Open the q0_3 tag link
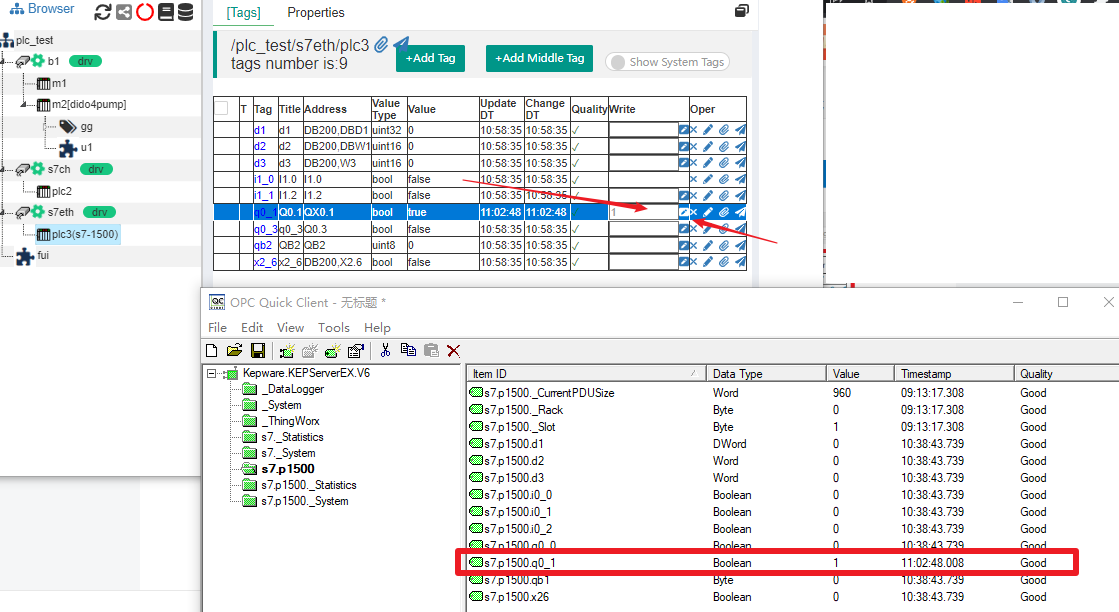This screenshot has width=1119, height=612. (264, 229)
